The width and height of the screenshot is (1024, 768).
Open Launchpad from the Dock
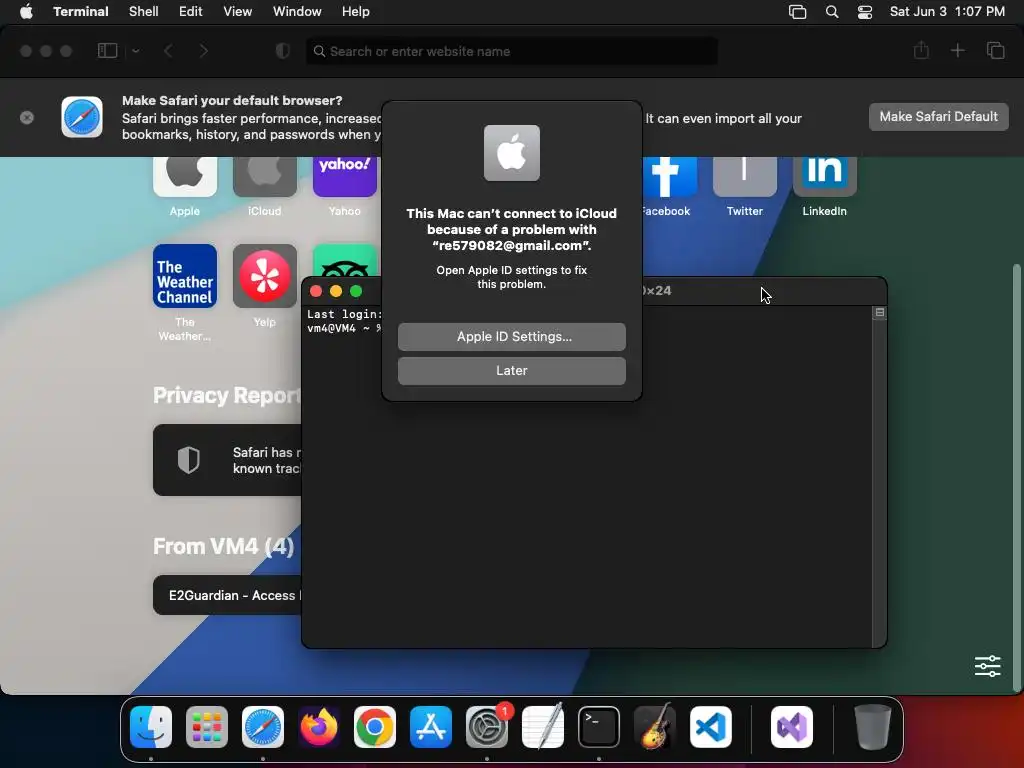pos(207,727)
